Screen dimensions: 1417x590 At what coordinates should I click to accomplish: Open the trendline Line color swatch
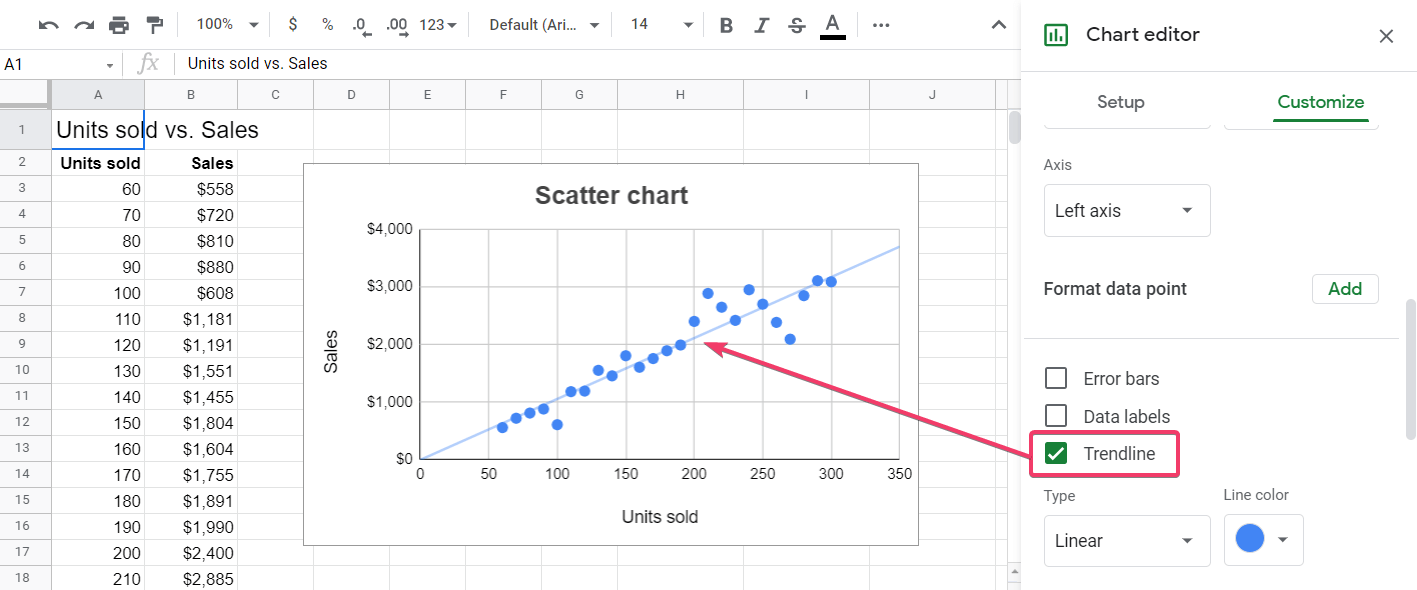coord(1263,540)
